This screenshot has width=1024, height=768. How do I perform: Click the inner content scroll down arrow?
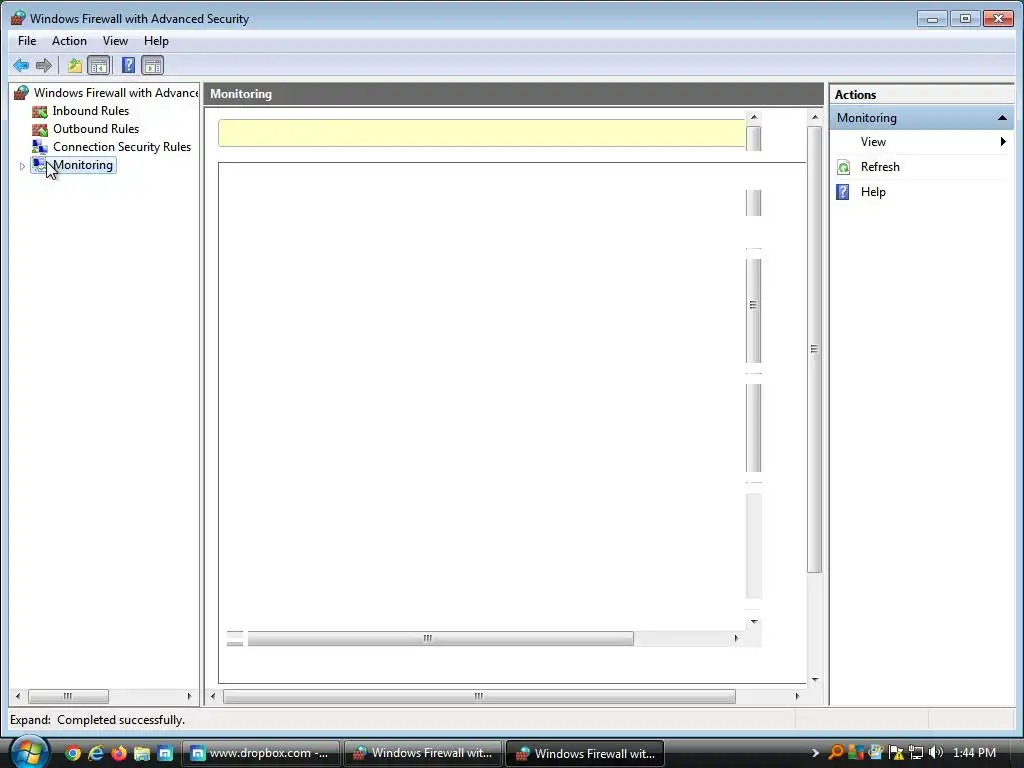point(754,622)
